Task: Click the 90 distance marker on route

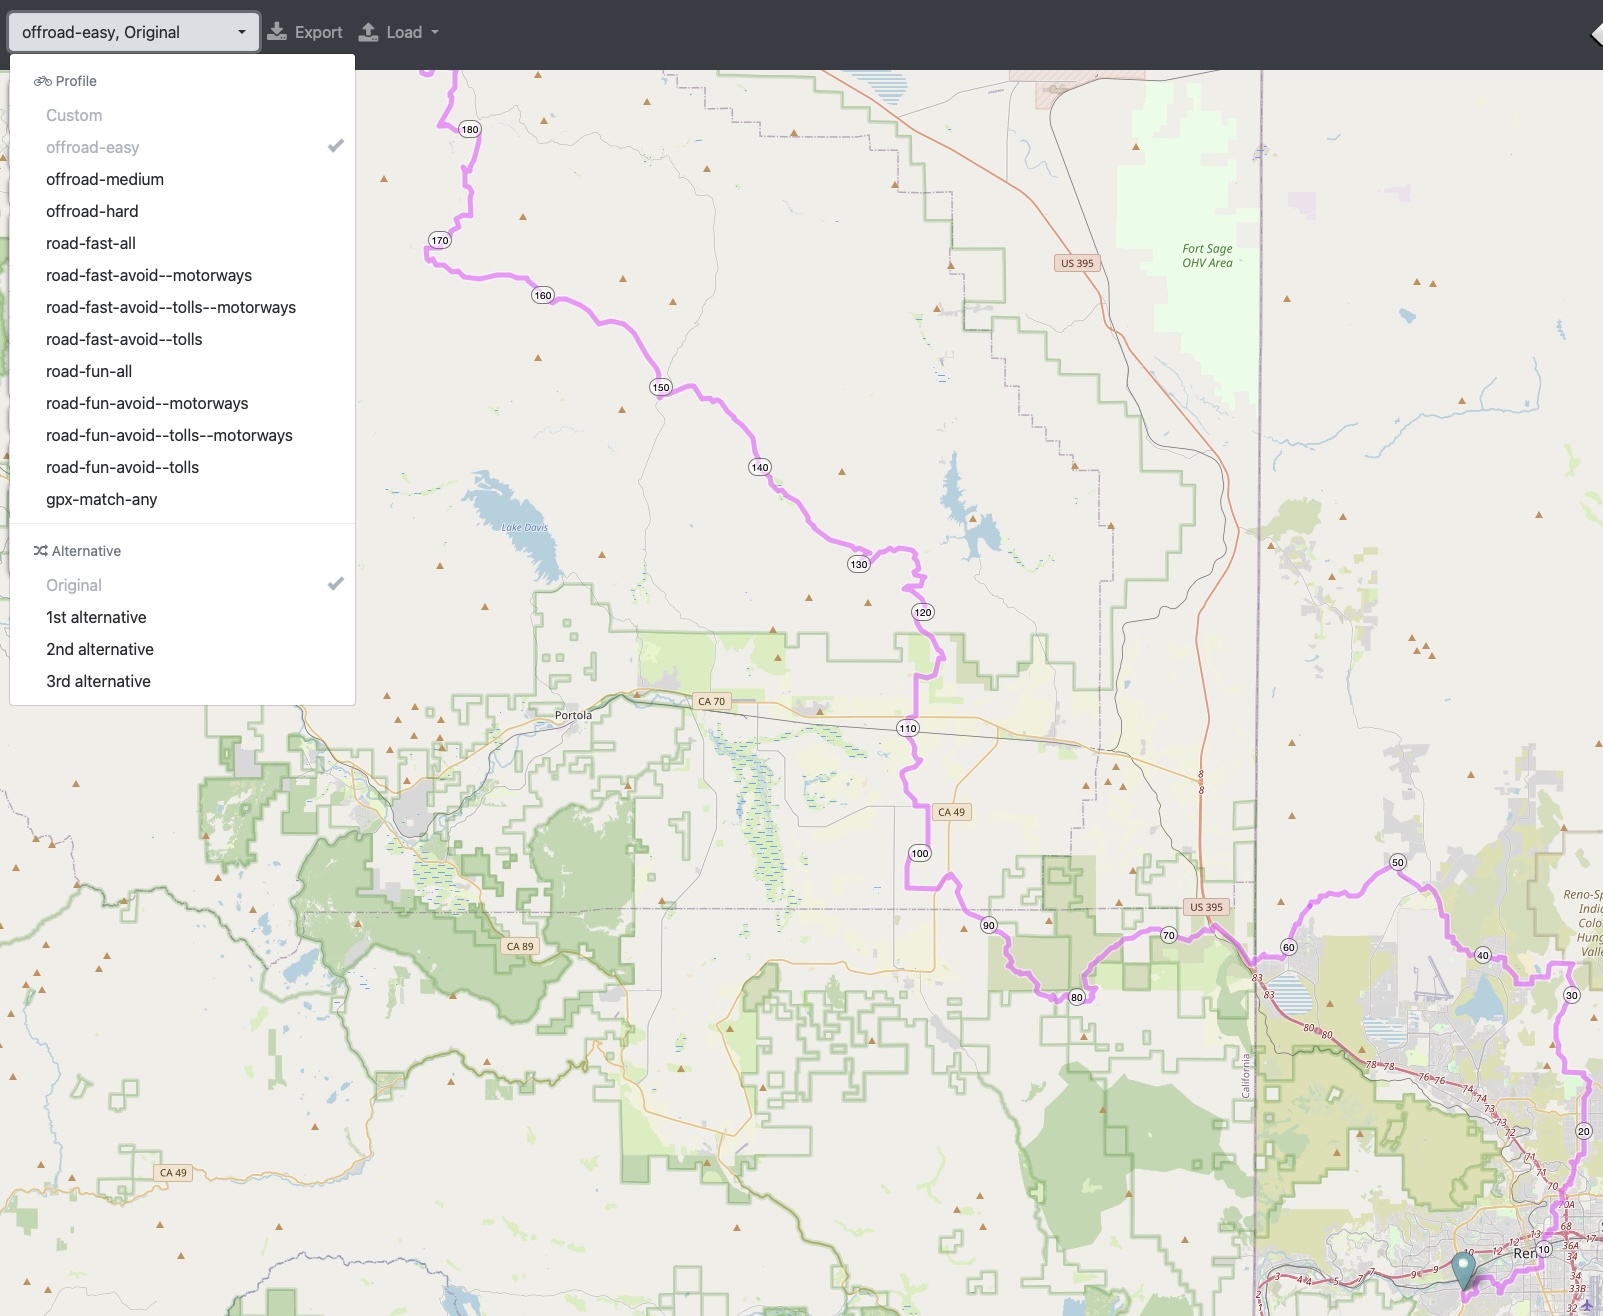Action: [x=989, y=925]
